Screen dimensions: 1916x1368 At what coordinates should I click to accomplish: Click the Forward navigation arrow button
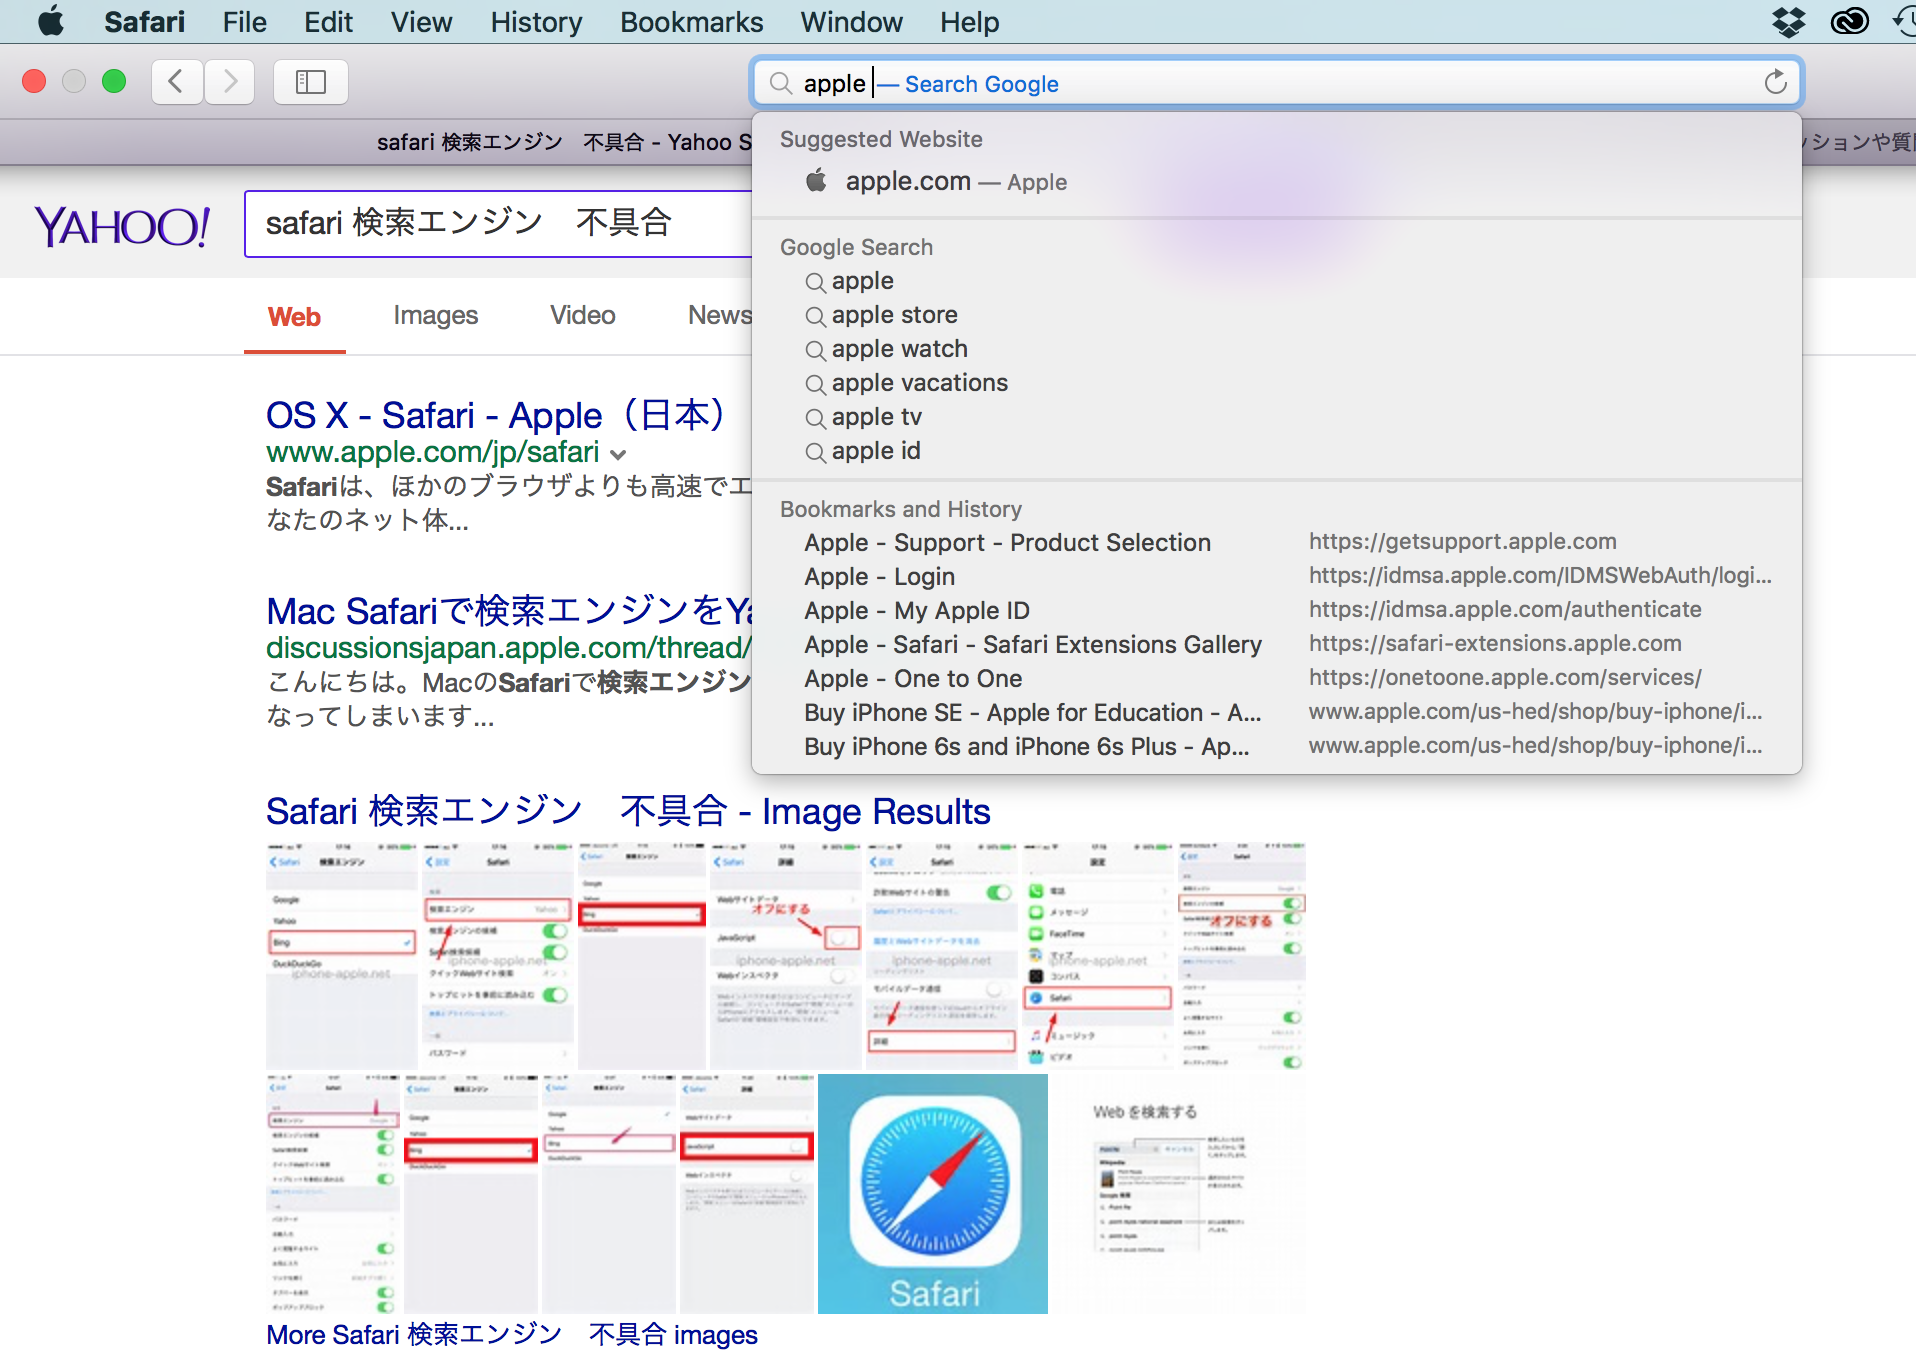pos(230,82)
